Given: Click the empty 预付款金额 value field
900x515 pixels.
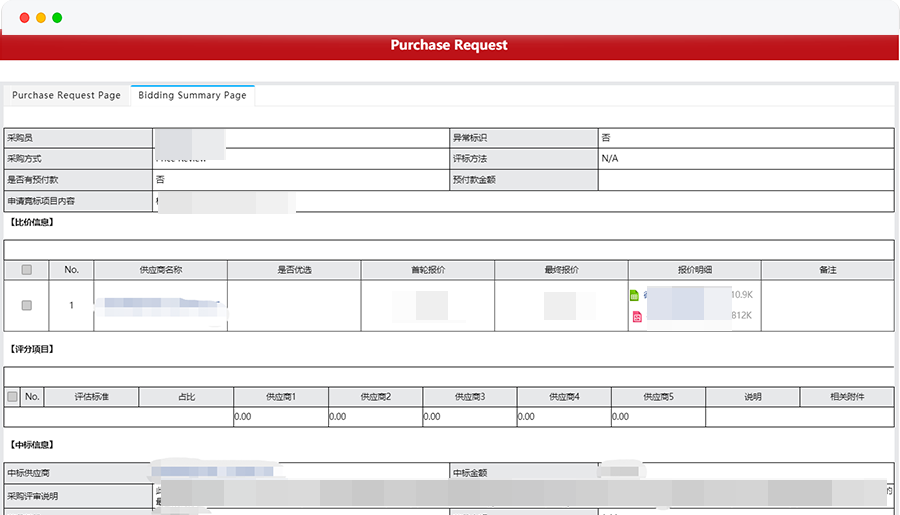Looking at the screenshot, I should click(746, 180).
